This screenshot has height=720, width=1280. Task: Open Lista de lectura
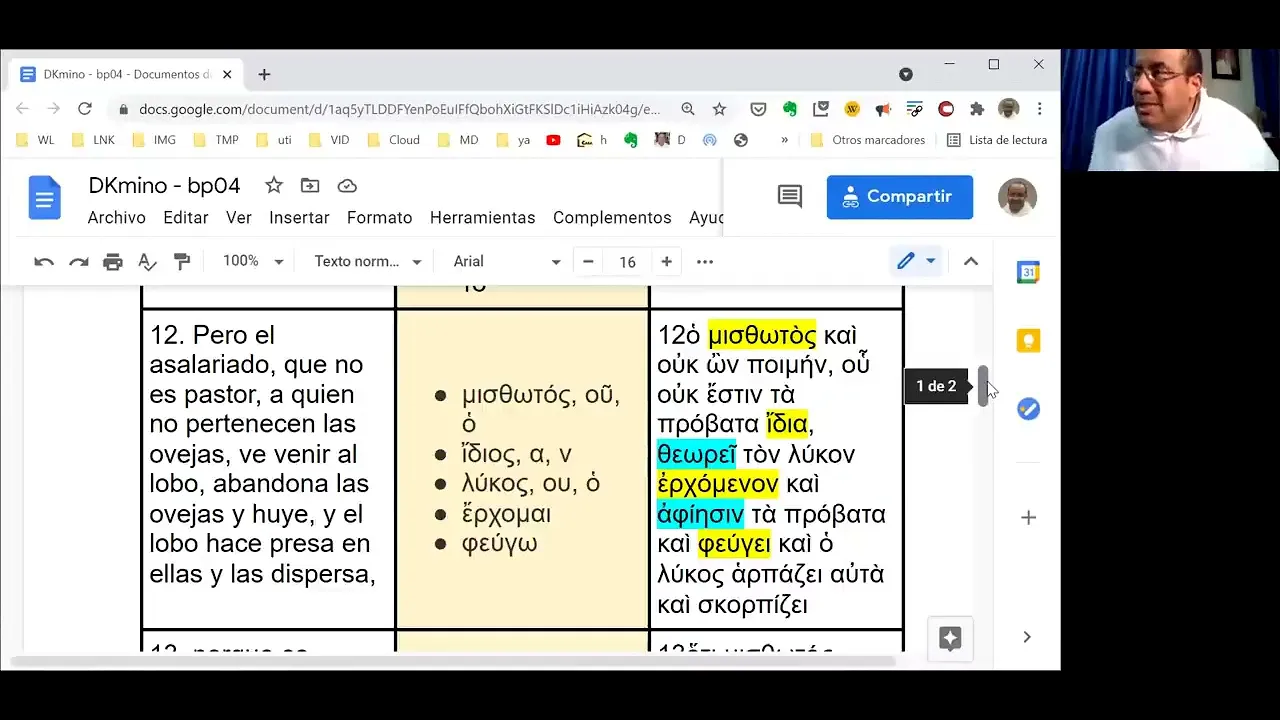[x=997, y=140]
